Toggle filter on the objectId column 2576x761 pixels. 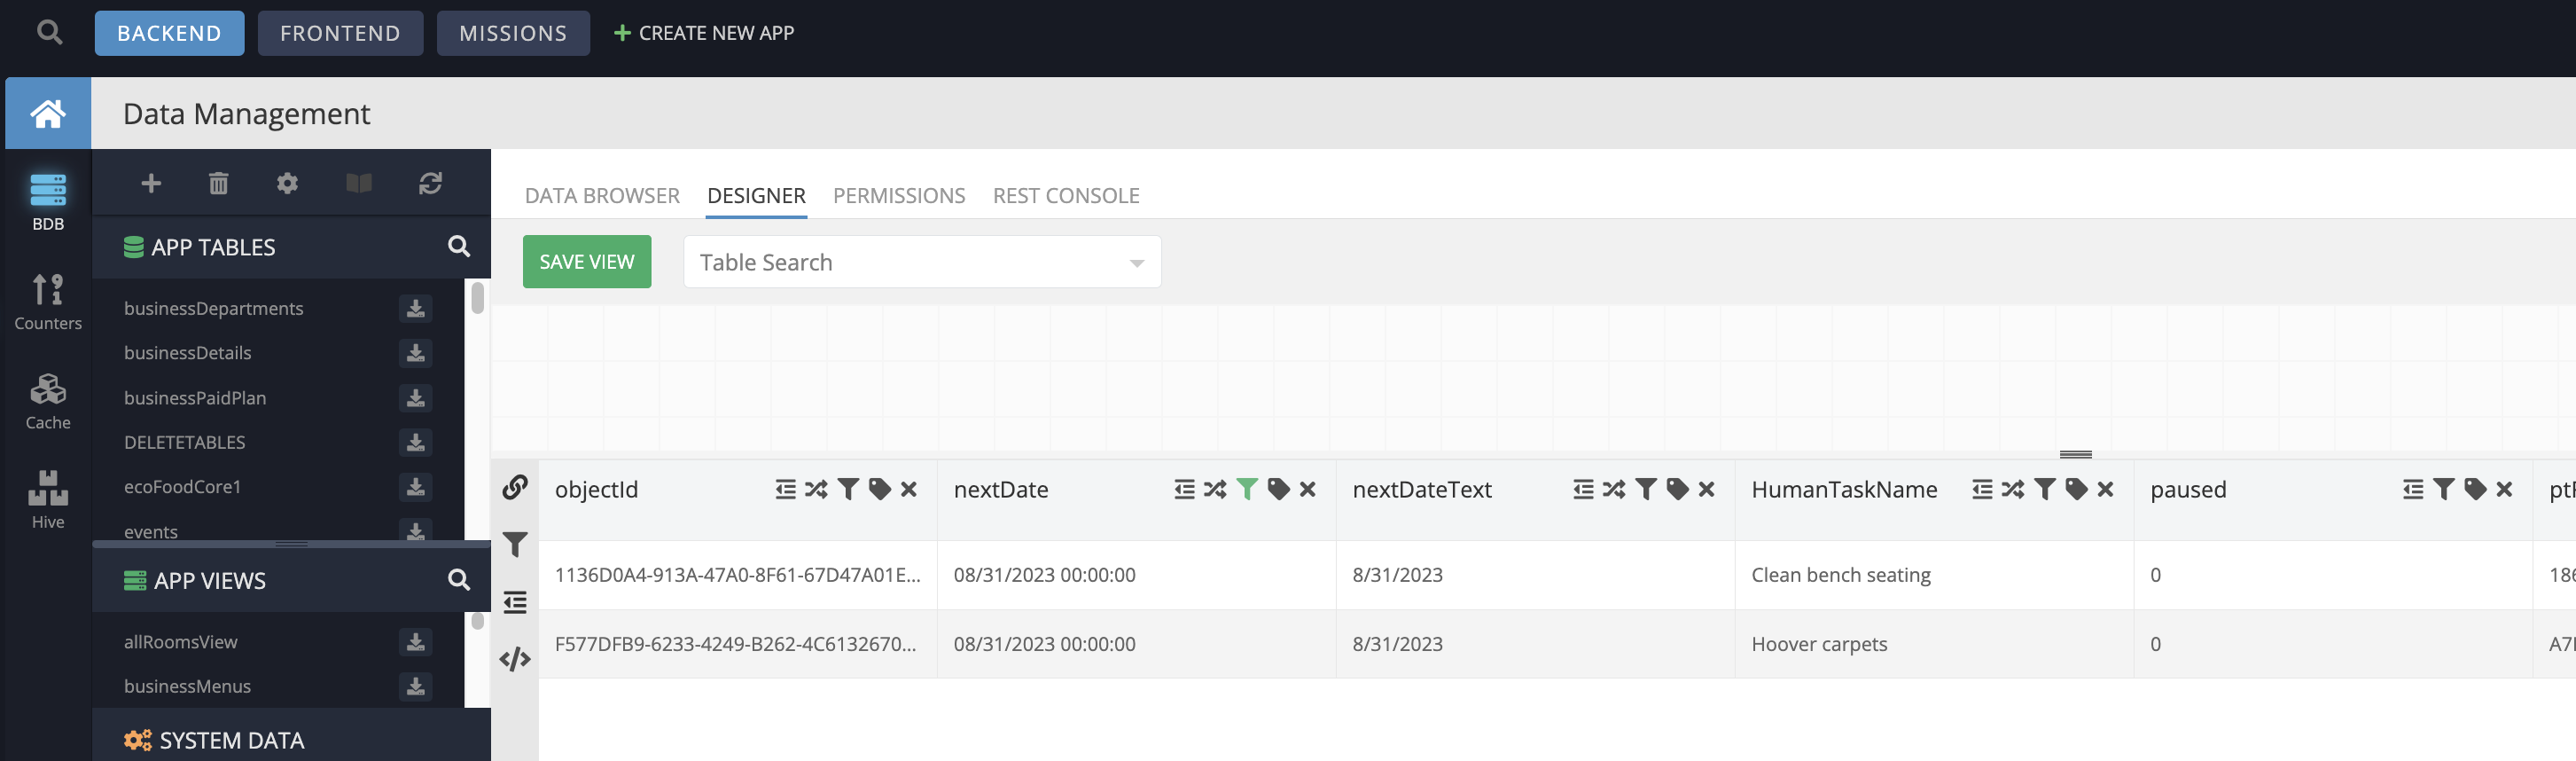tap(848, 489)
